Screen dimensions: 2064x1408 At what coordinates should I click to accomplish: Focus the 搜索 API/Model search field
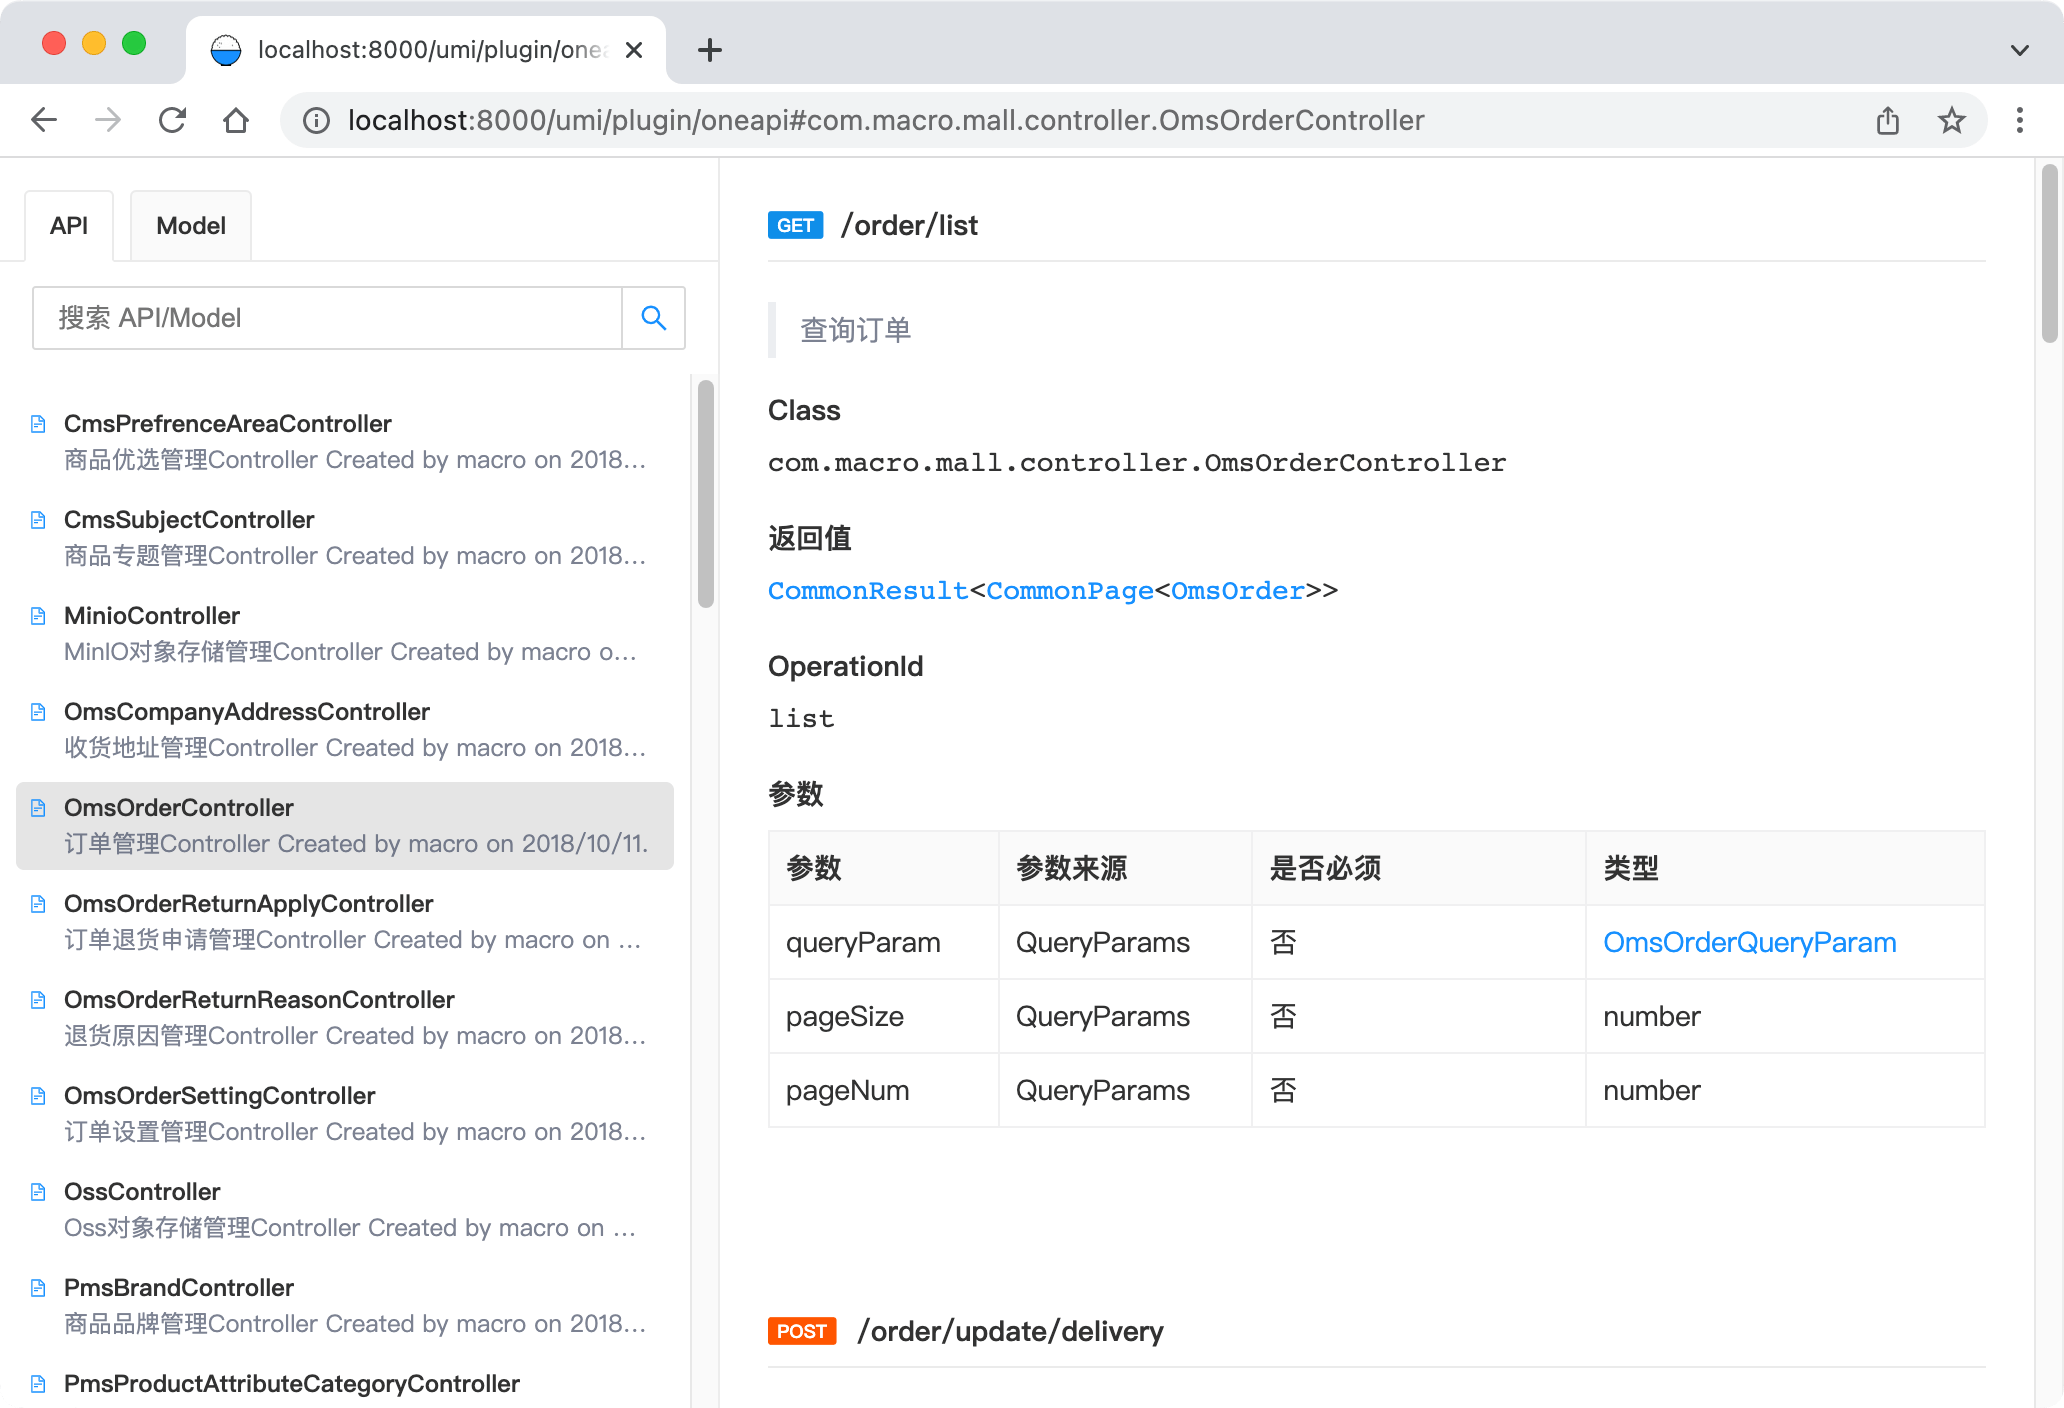[327, 318]
